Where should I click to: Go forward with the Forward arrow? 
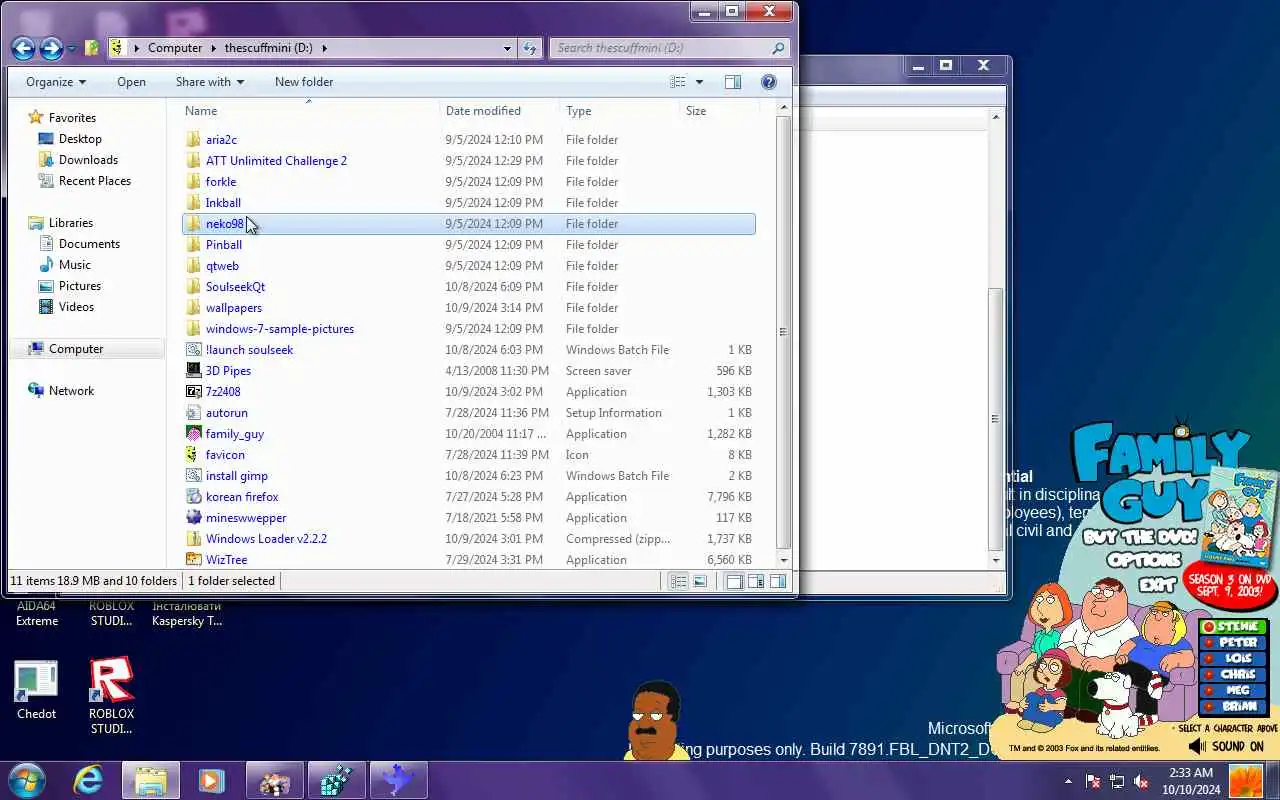click(51, 47)
